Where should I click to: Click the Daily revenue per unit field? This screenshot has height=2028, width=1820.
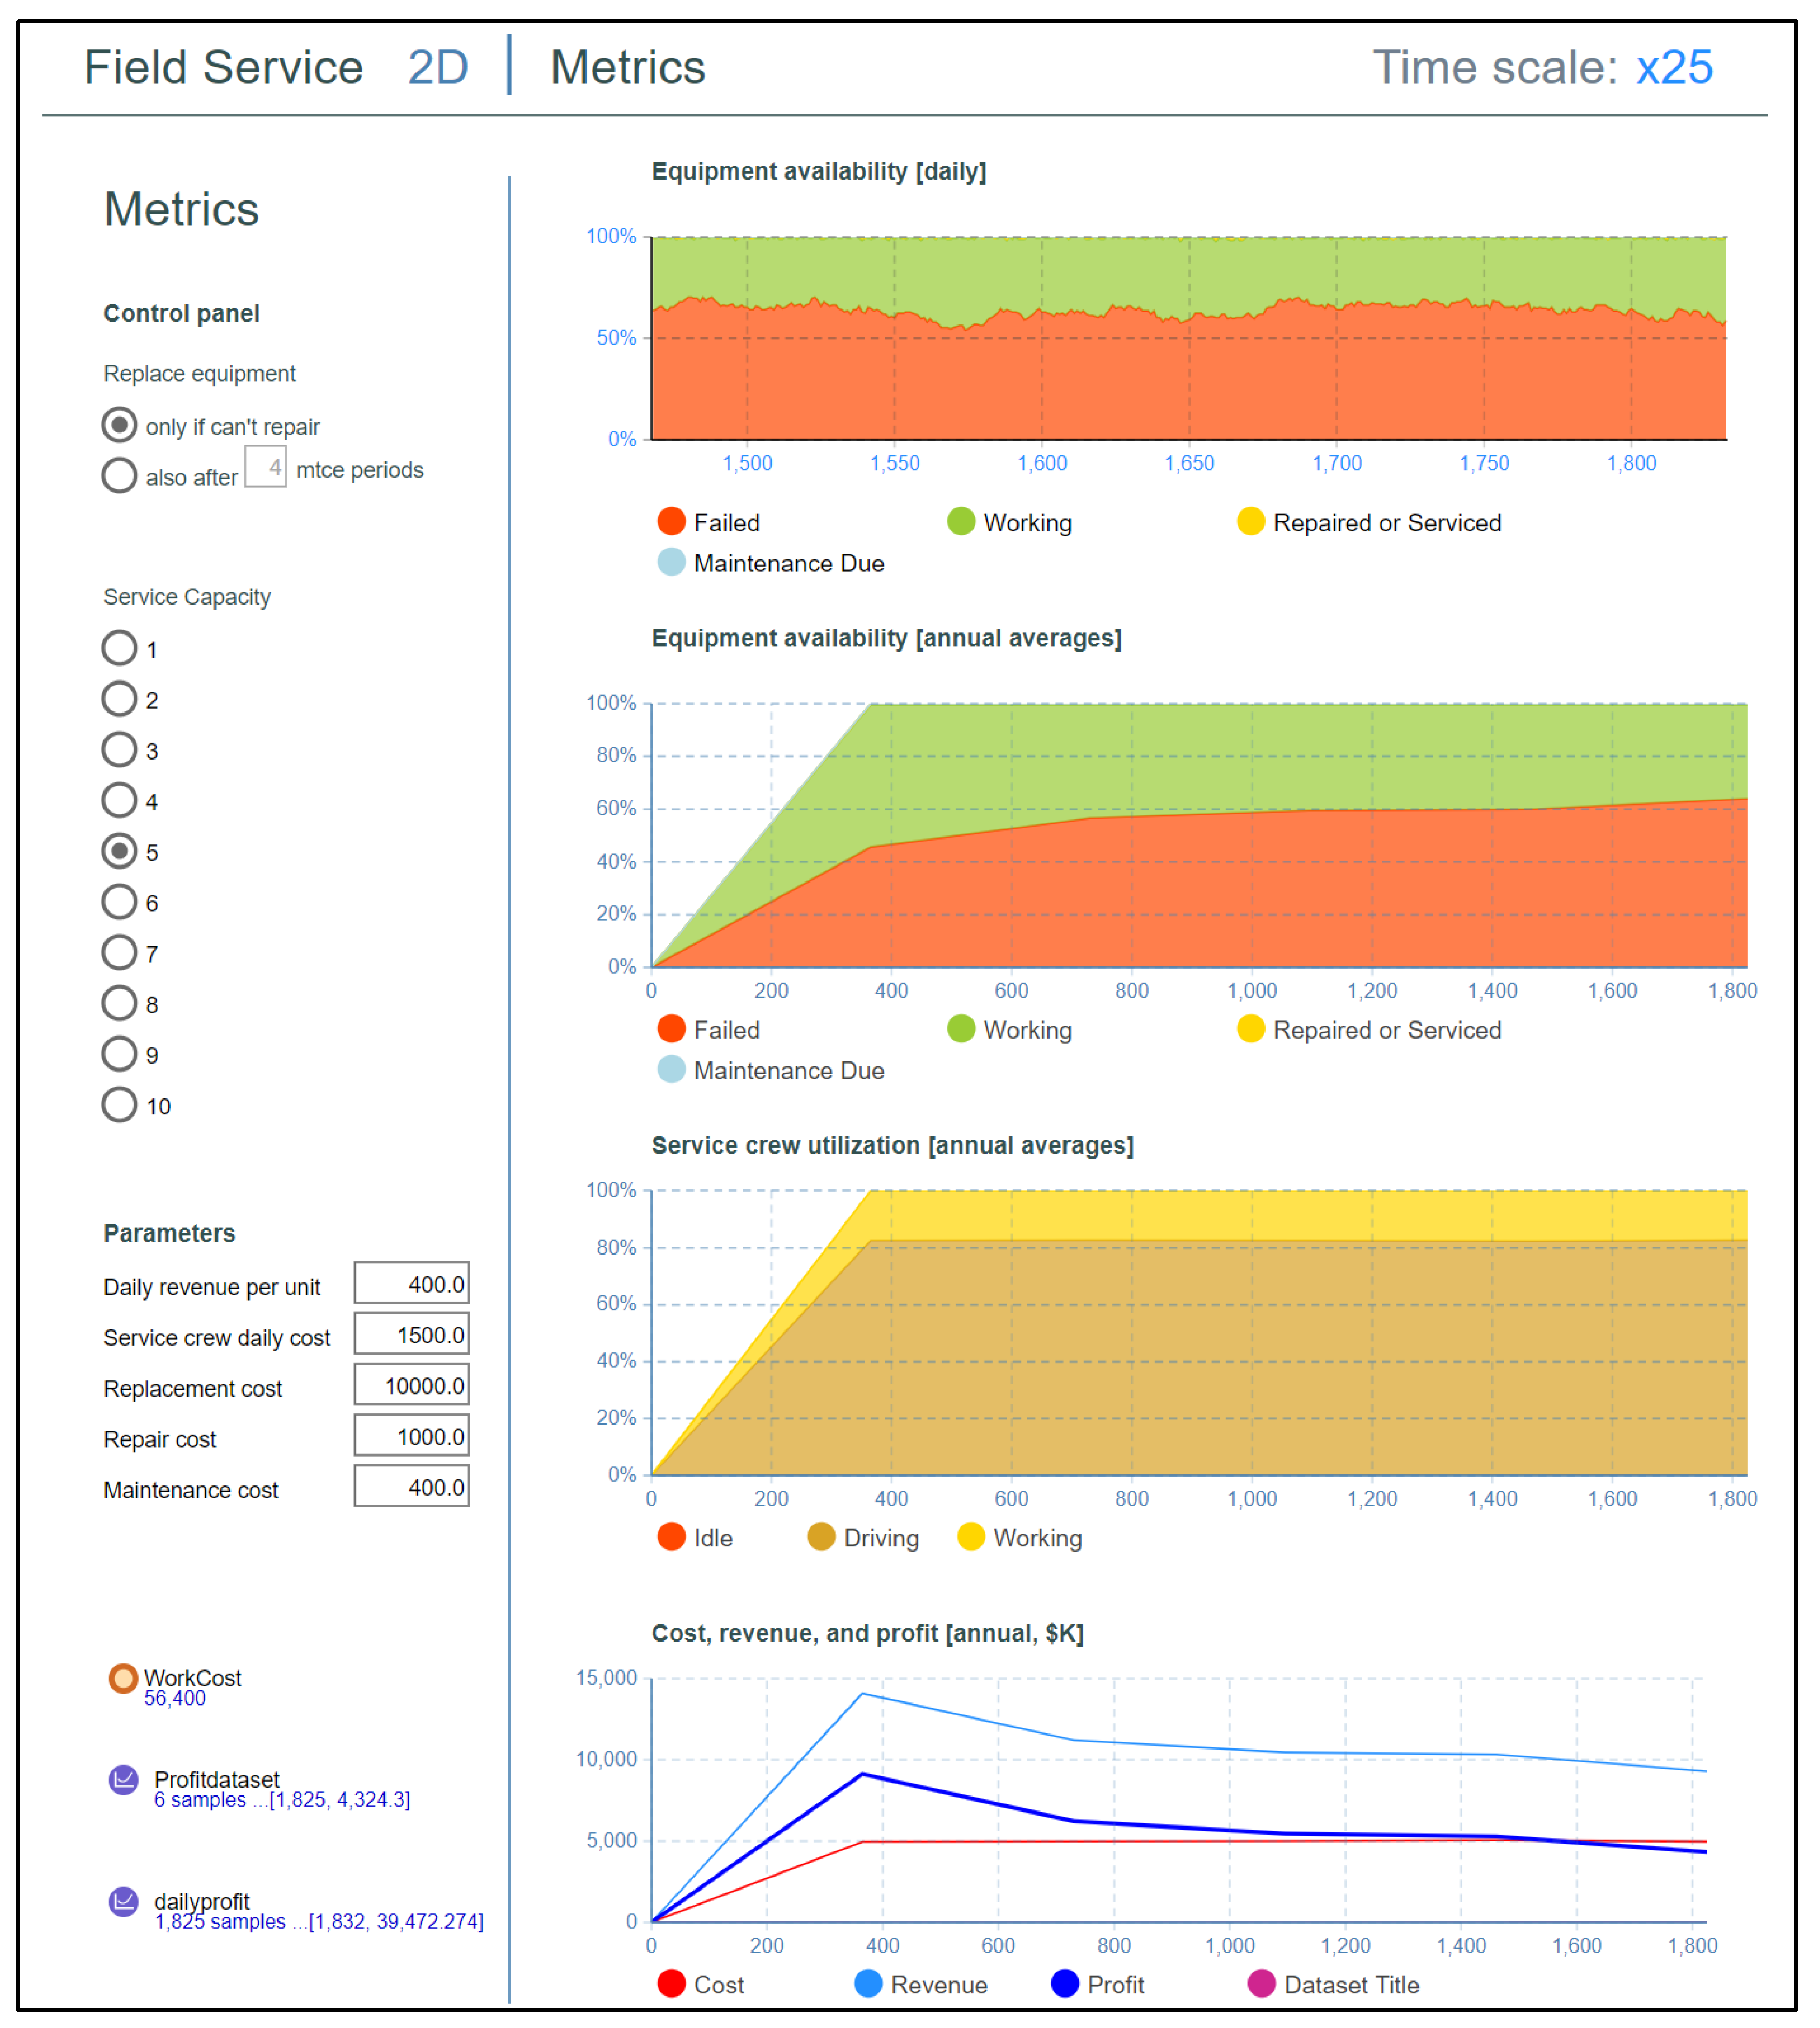click(x=411, y=1284)
